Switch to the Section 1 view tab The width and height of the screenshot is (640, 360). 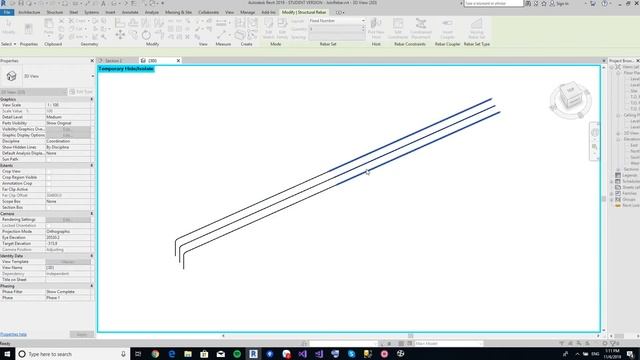(x=114, y=60)
